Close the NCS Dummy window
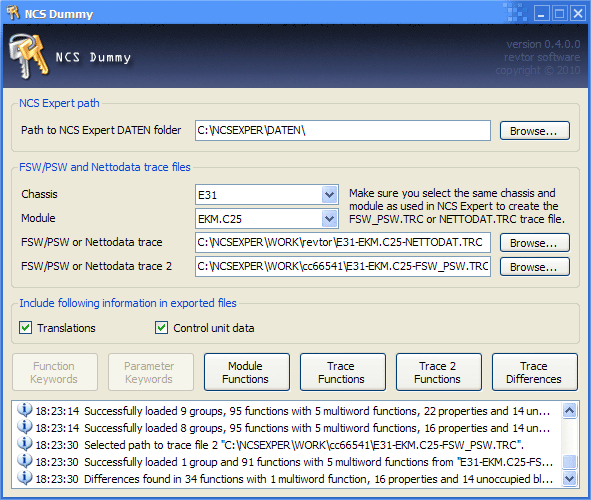This screenshot has width=591, height=500. [x=577, y=14]
